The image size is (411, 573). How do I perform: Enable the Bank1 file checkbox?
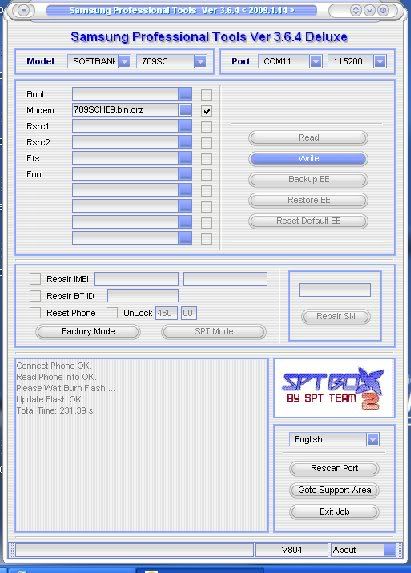(x=206, y=127)
